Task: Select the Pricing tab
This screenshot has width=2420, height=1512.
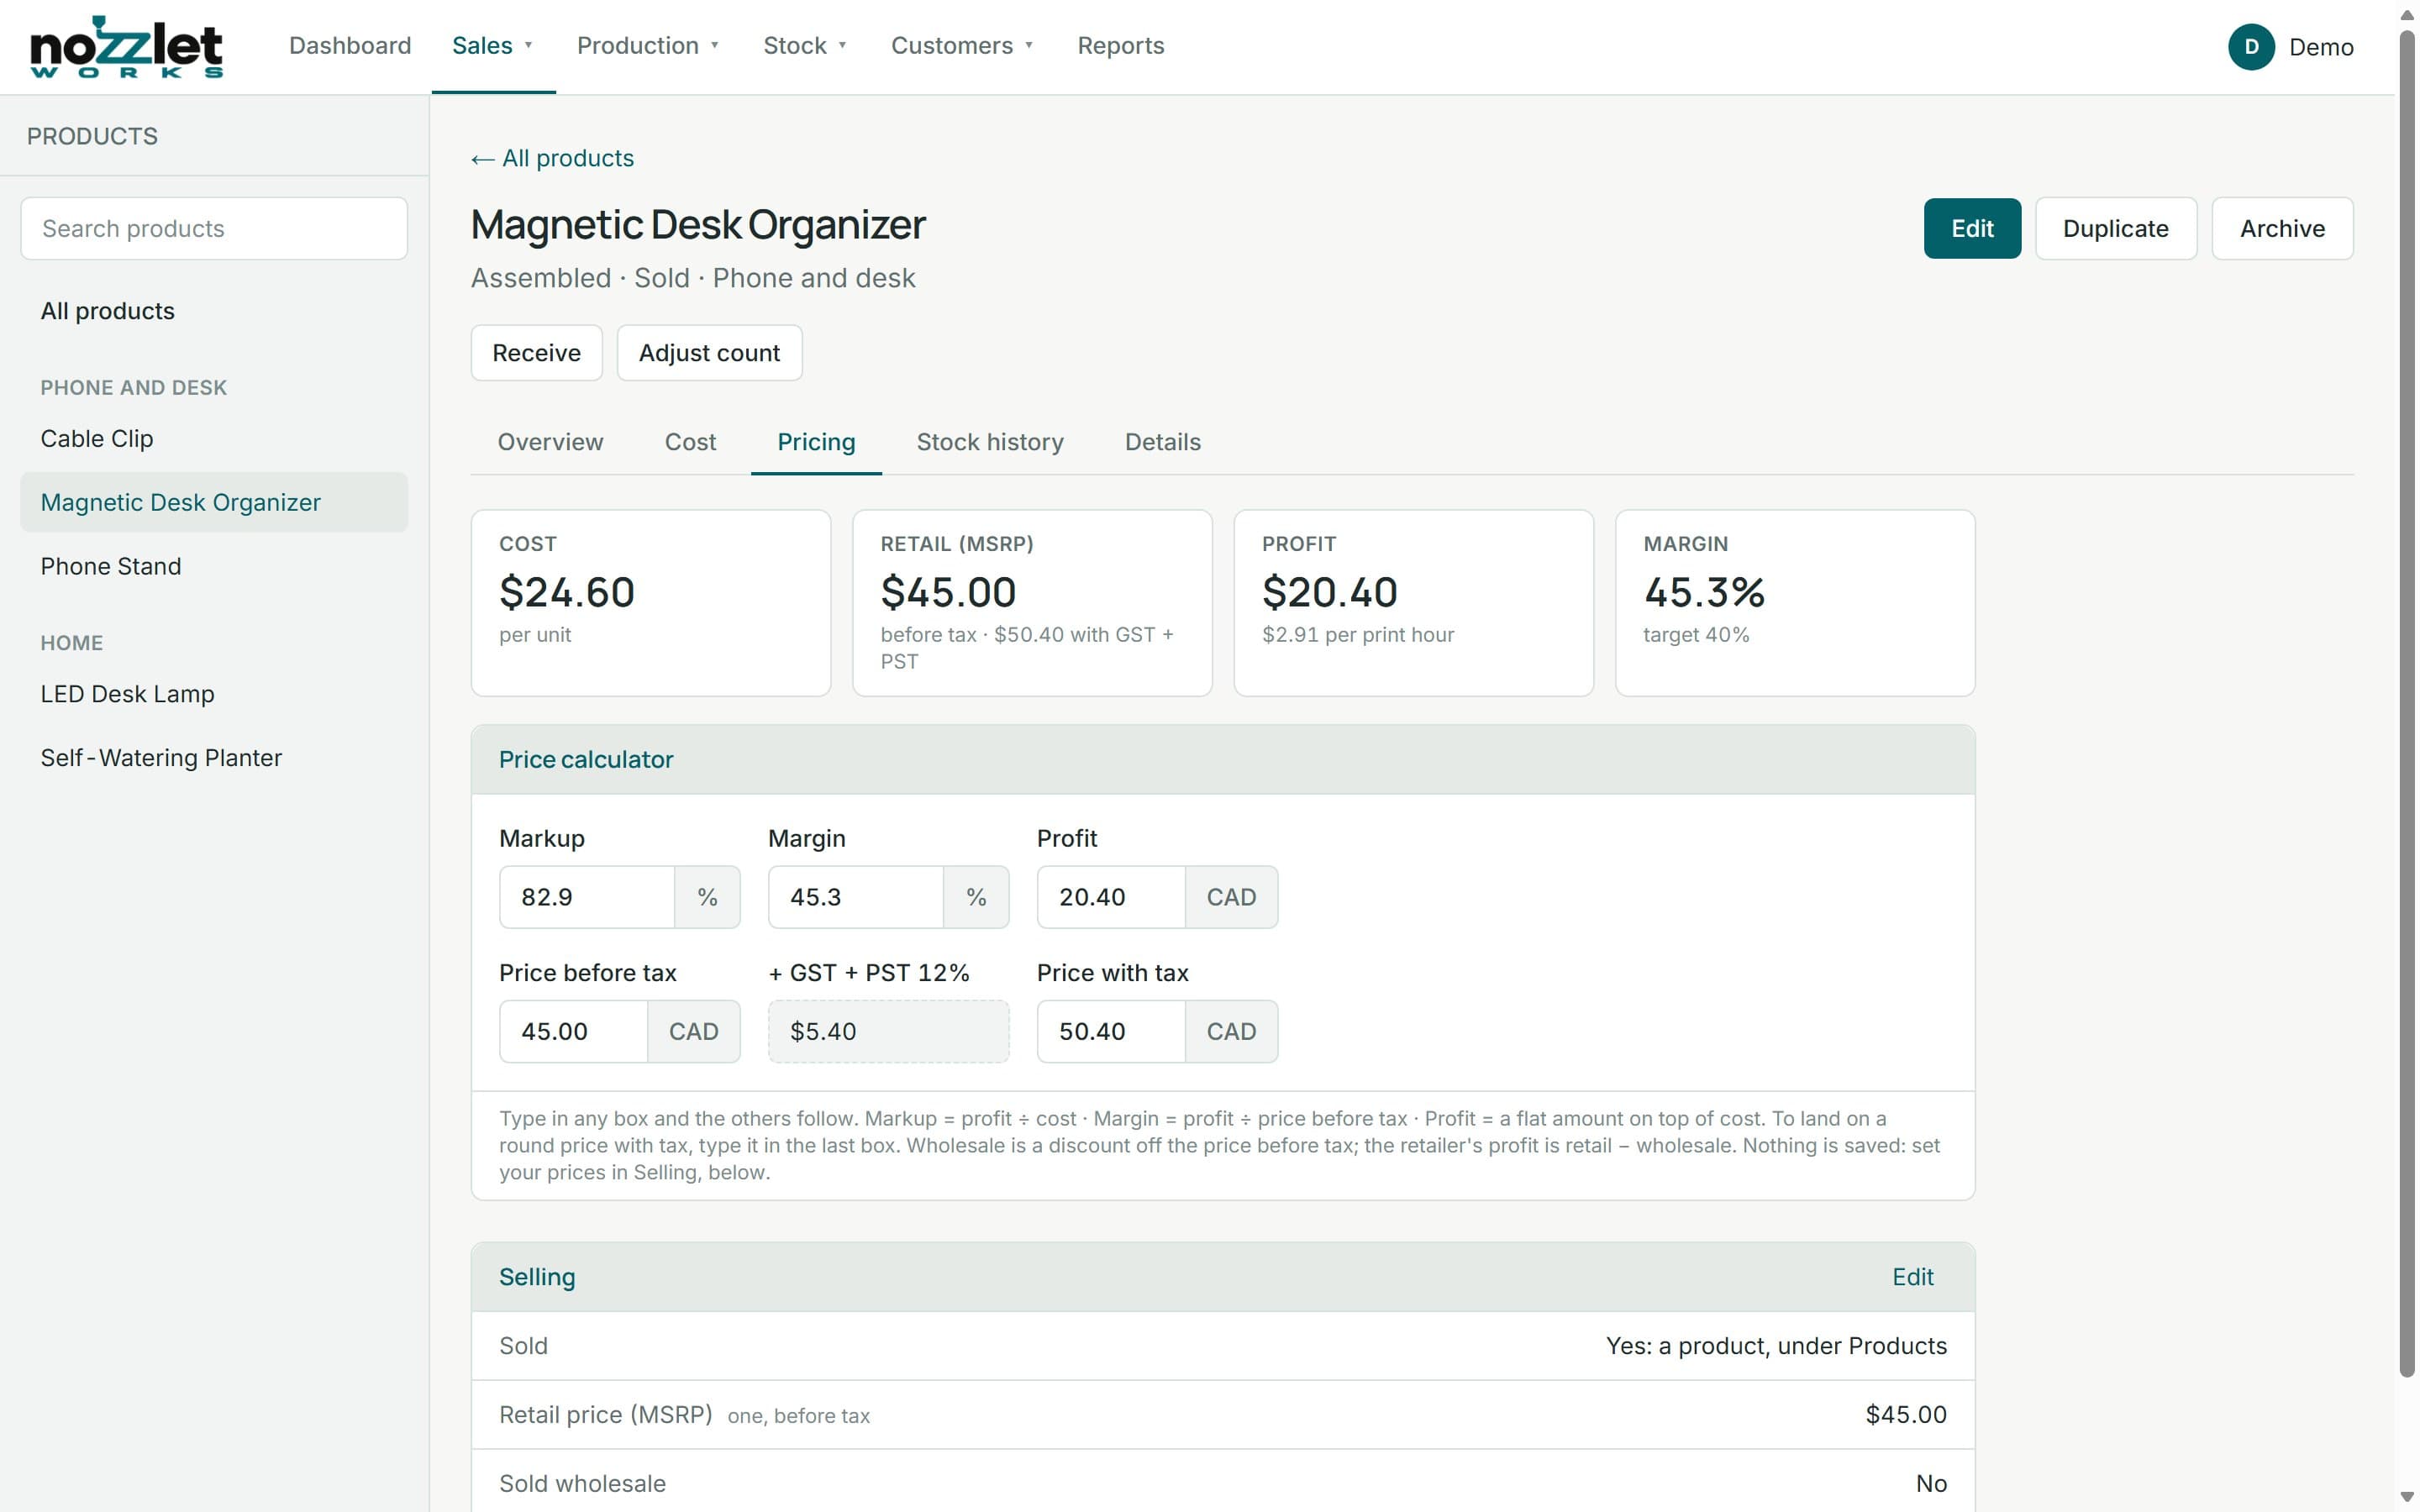Action: pos(816,442)
